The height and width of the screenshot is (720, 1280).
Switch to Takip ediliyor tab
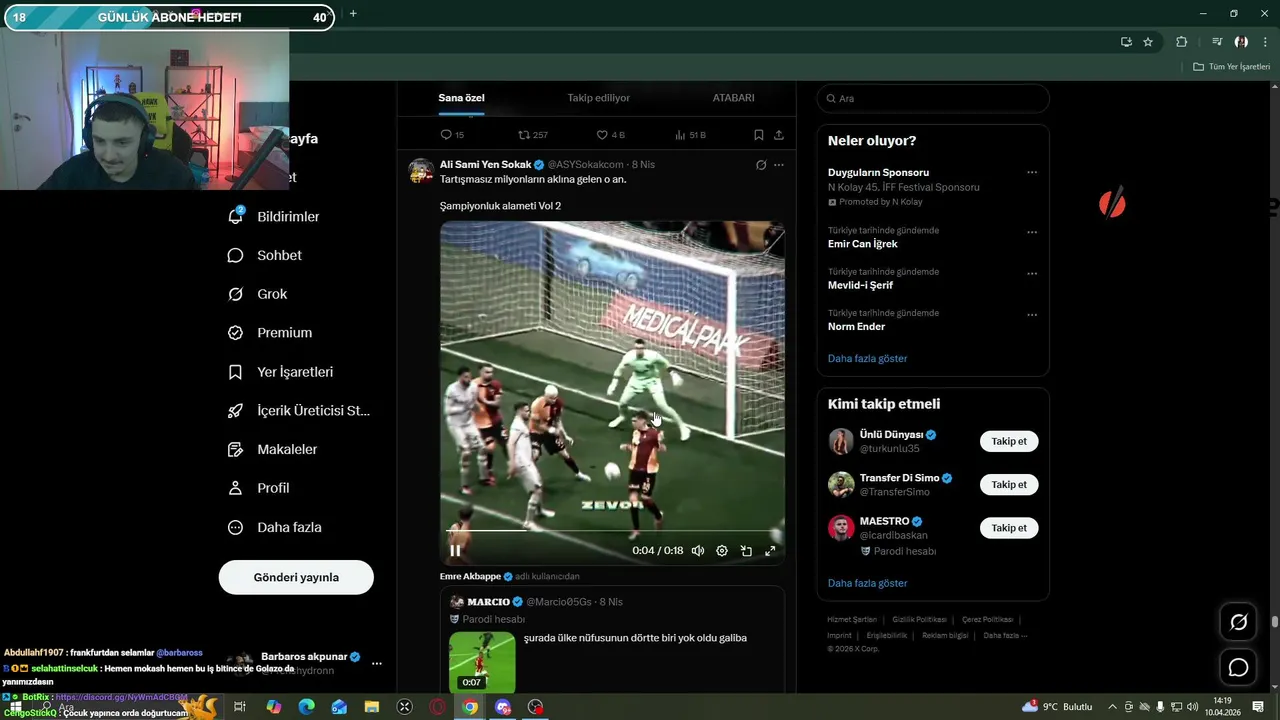point(598,98)
